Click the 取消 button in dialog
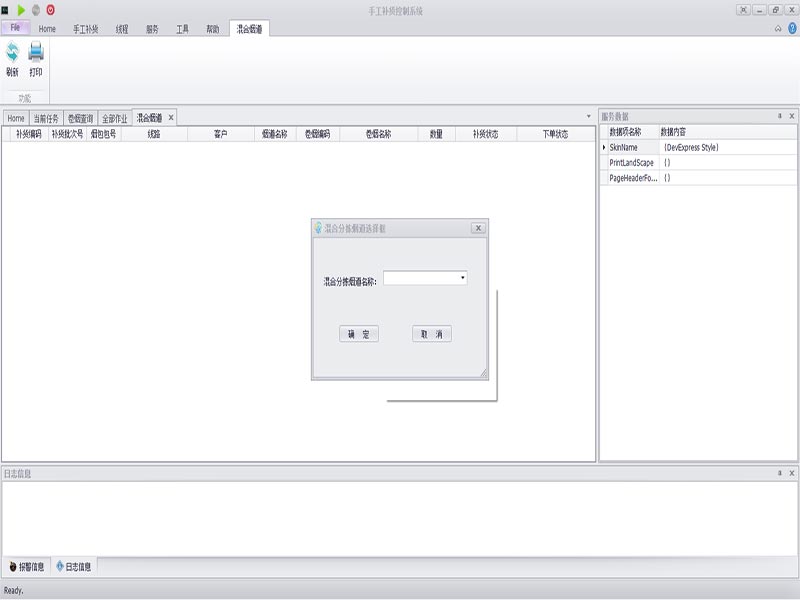Image resolution: width=800 pixels, height=600 pixels. [x=432, y=334]
